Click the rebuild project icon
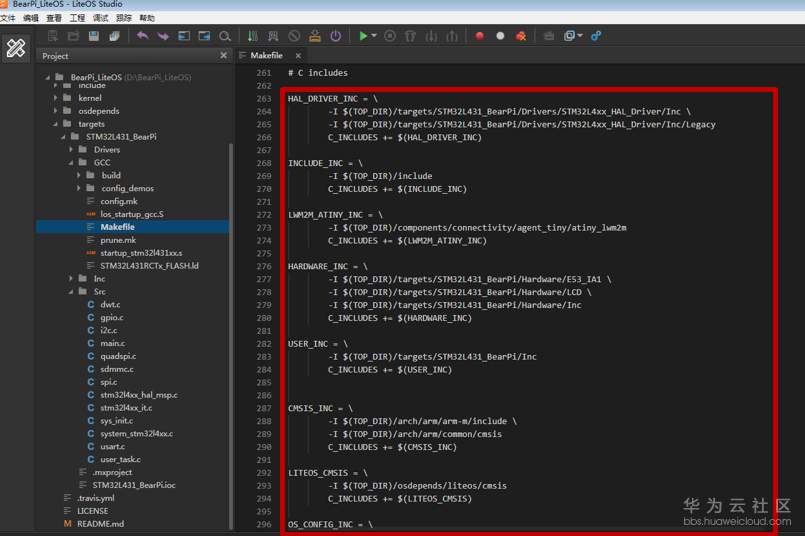This screenshot has width=805, height=536. [x=273, y=36]
